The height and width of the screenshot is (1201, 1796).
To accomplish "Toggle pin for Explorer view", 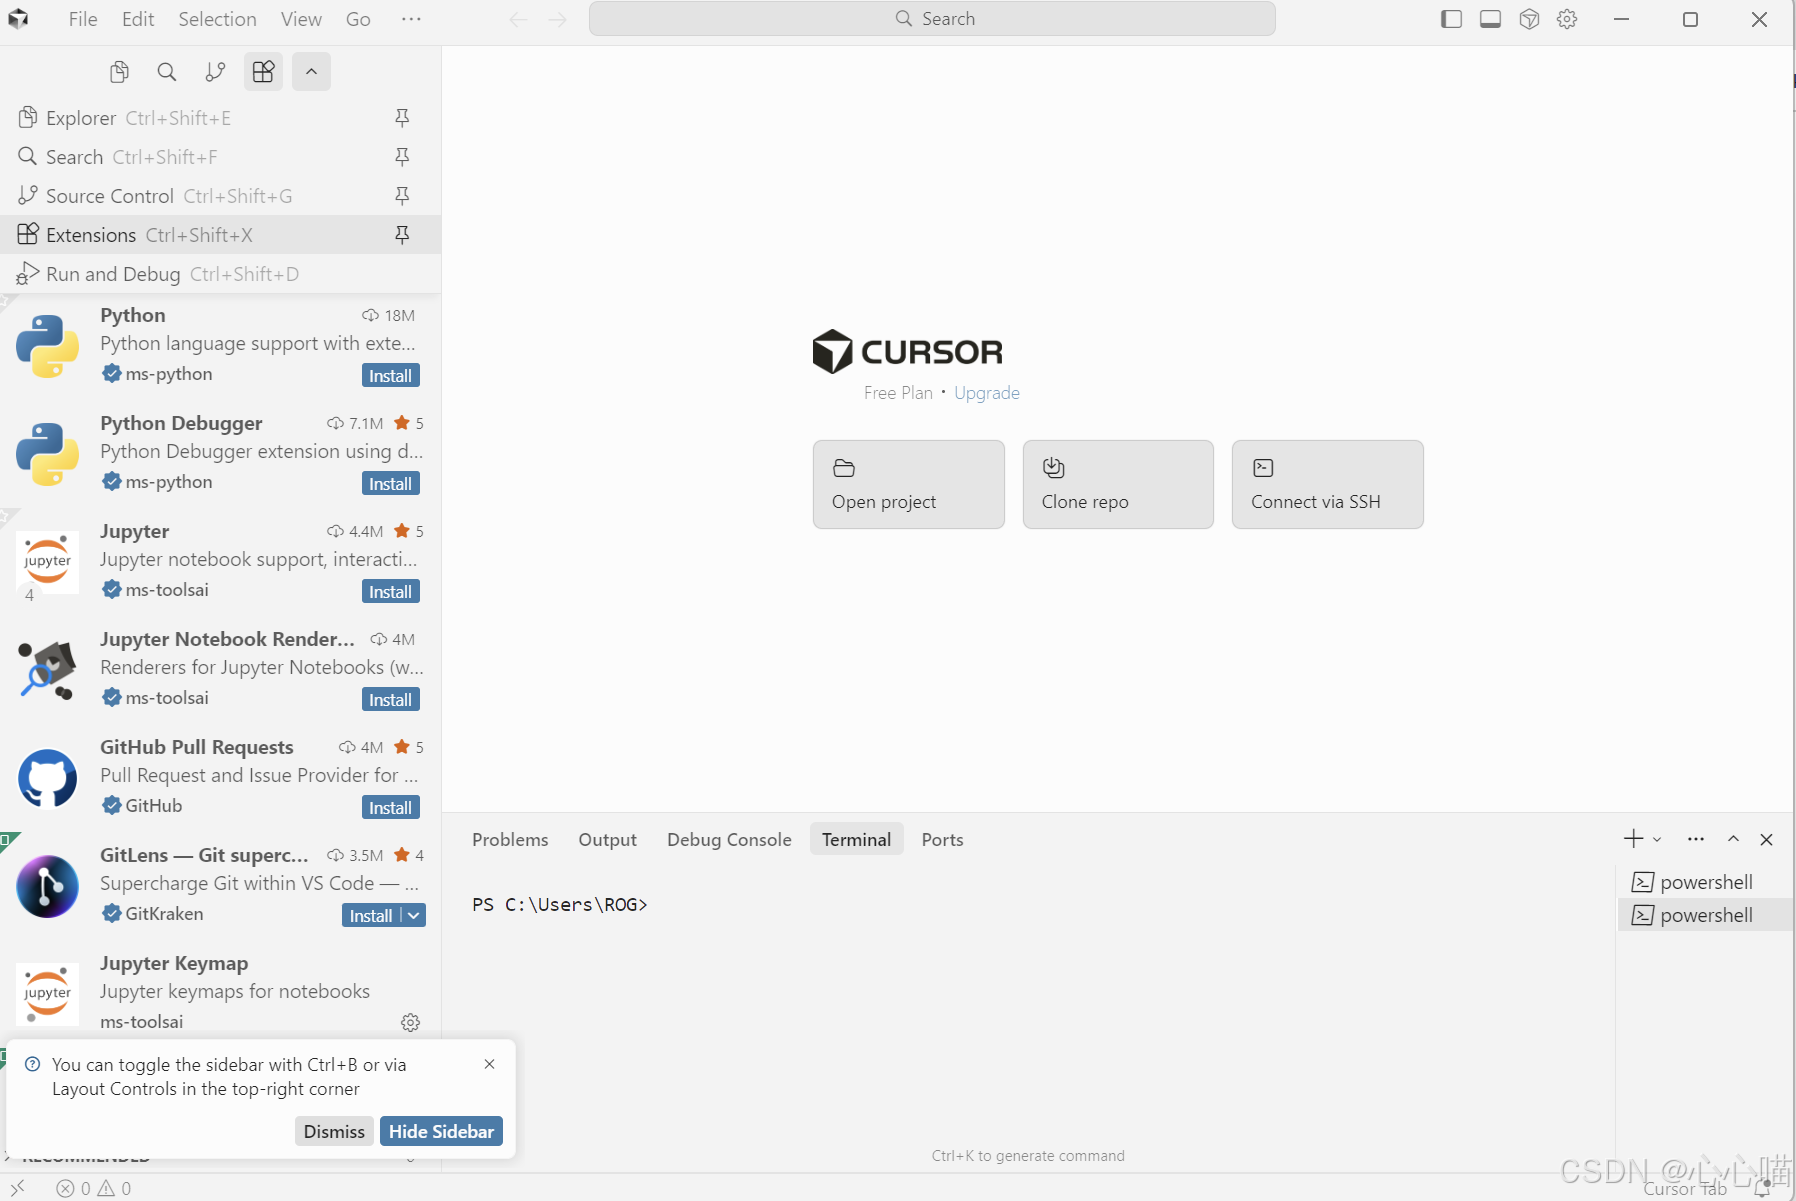I will tap(402, 118).
